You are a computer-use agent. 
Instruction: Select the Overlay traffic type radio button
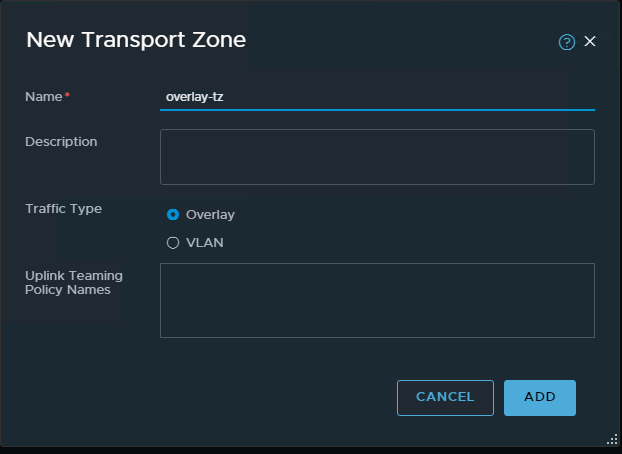click(x=173, y=214)
